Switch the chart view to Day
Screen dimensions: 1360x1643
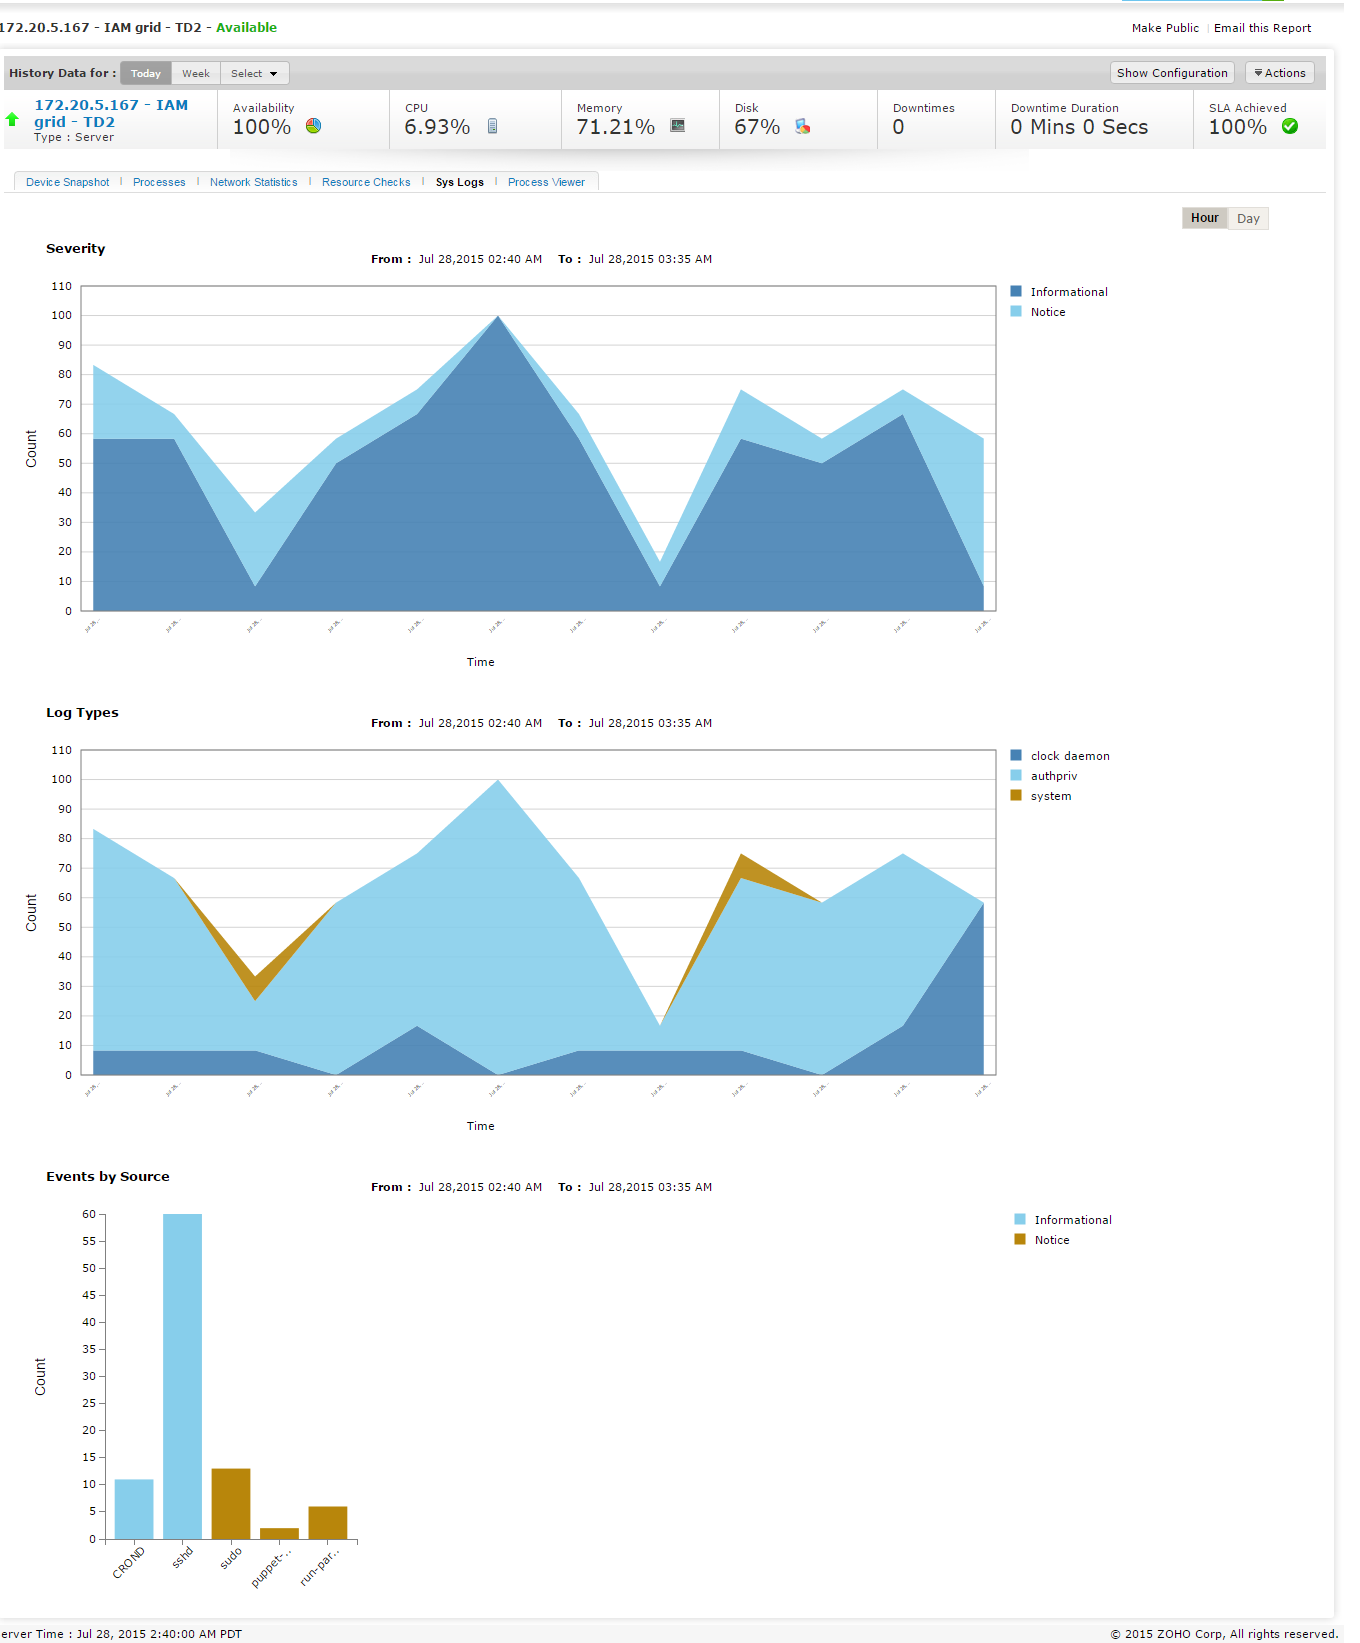point(1247,219)
